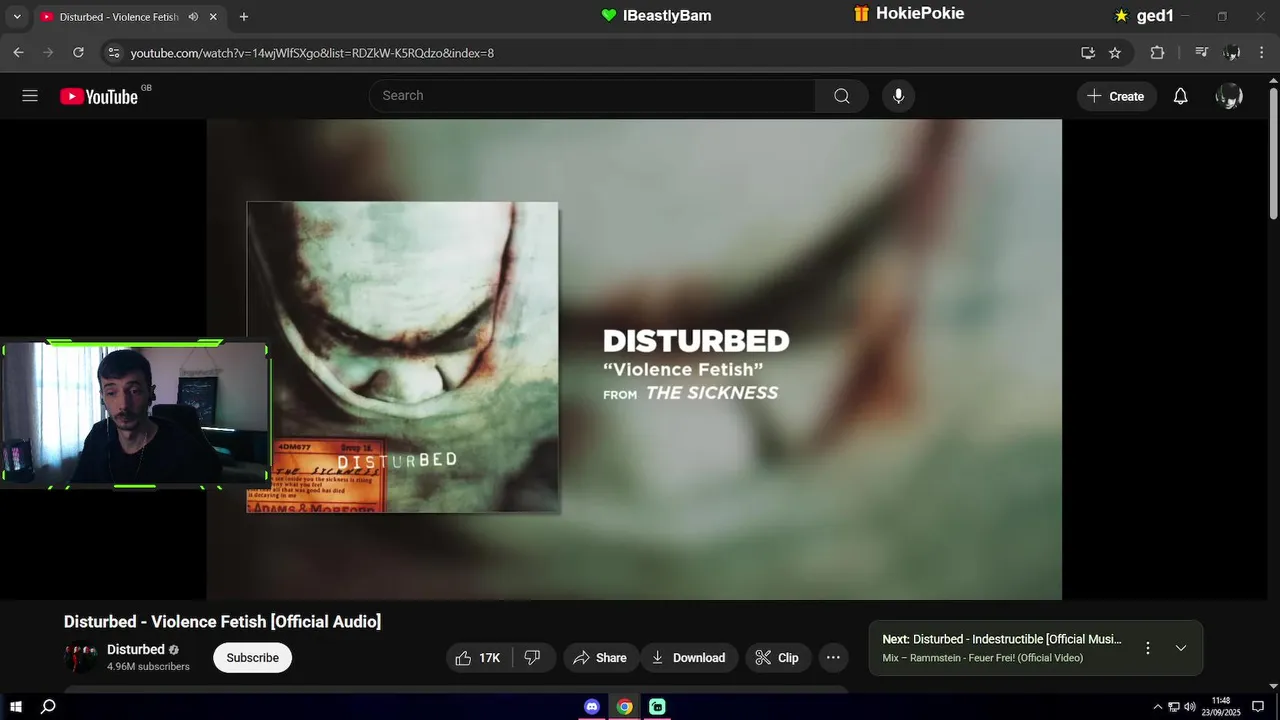Close the Disturbed Violence Fetish tab
1280x720 pixels.
[213, 17]
